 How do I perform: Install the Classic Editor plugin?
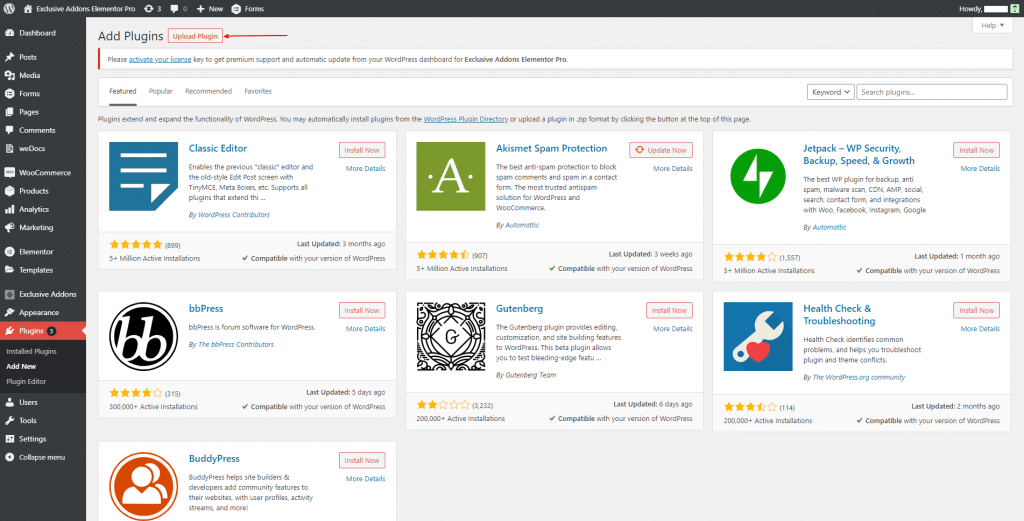point(362,150)
